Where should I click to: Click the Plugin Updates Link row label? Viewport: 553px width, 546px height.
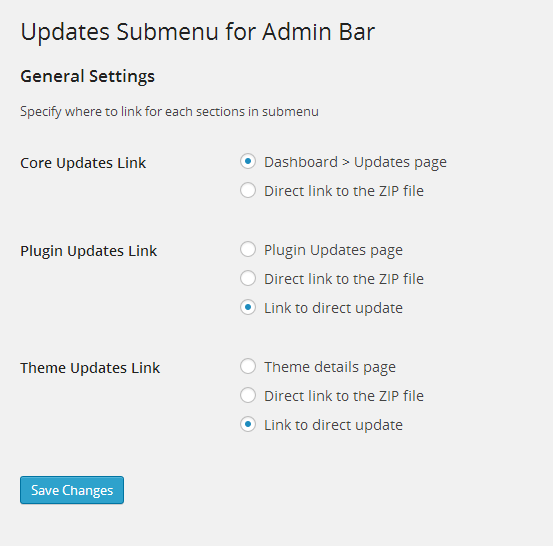click(89, 251)
